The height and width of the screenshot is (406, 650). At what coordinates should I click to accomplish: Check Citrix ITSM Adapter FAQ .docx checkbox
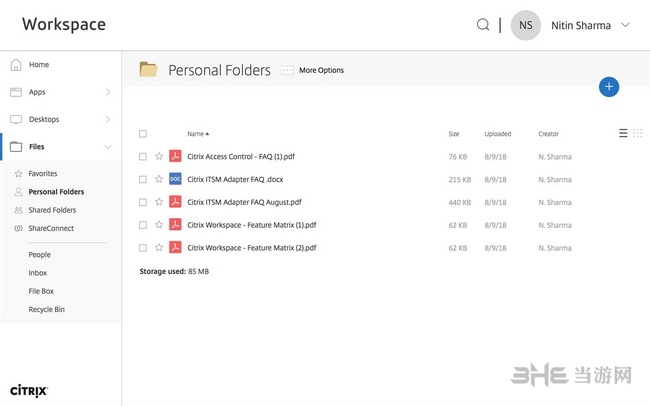click(x=143, y=179)
